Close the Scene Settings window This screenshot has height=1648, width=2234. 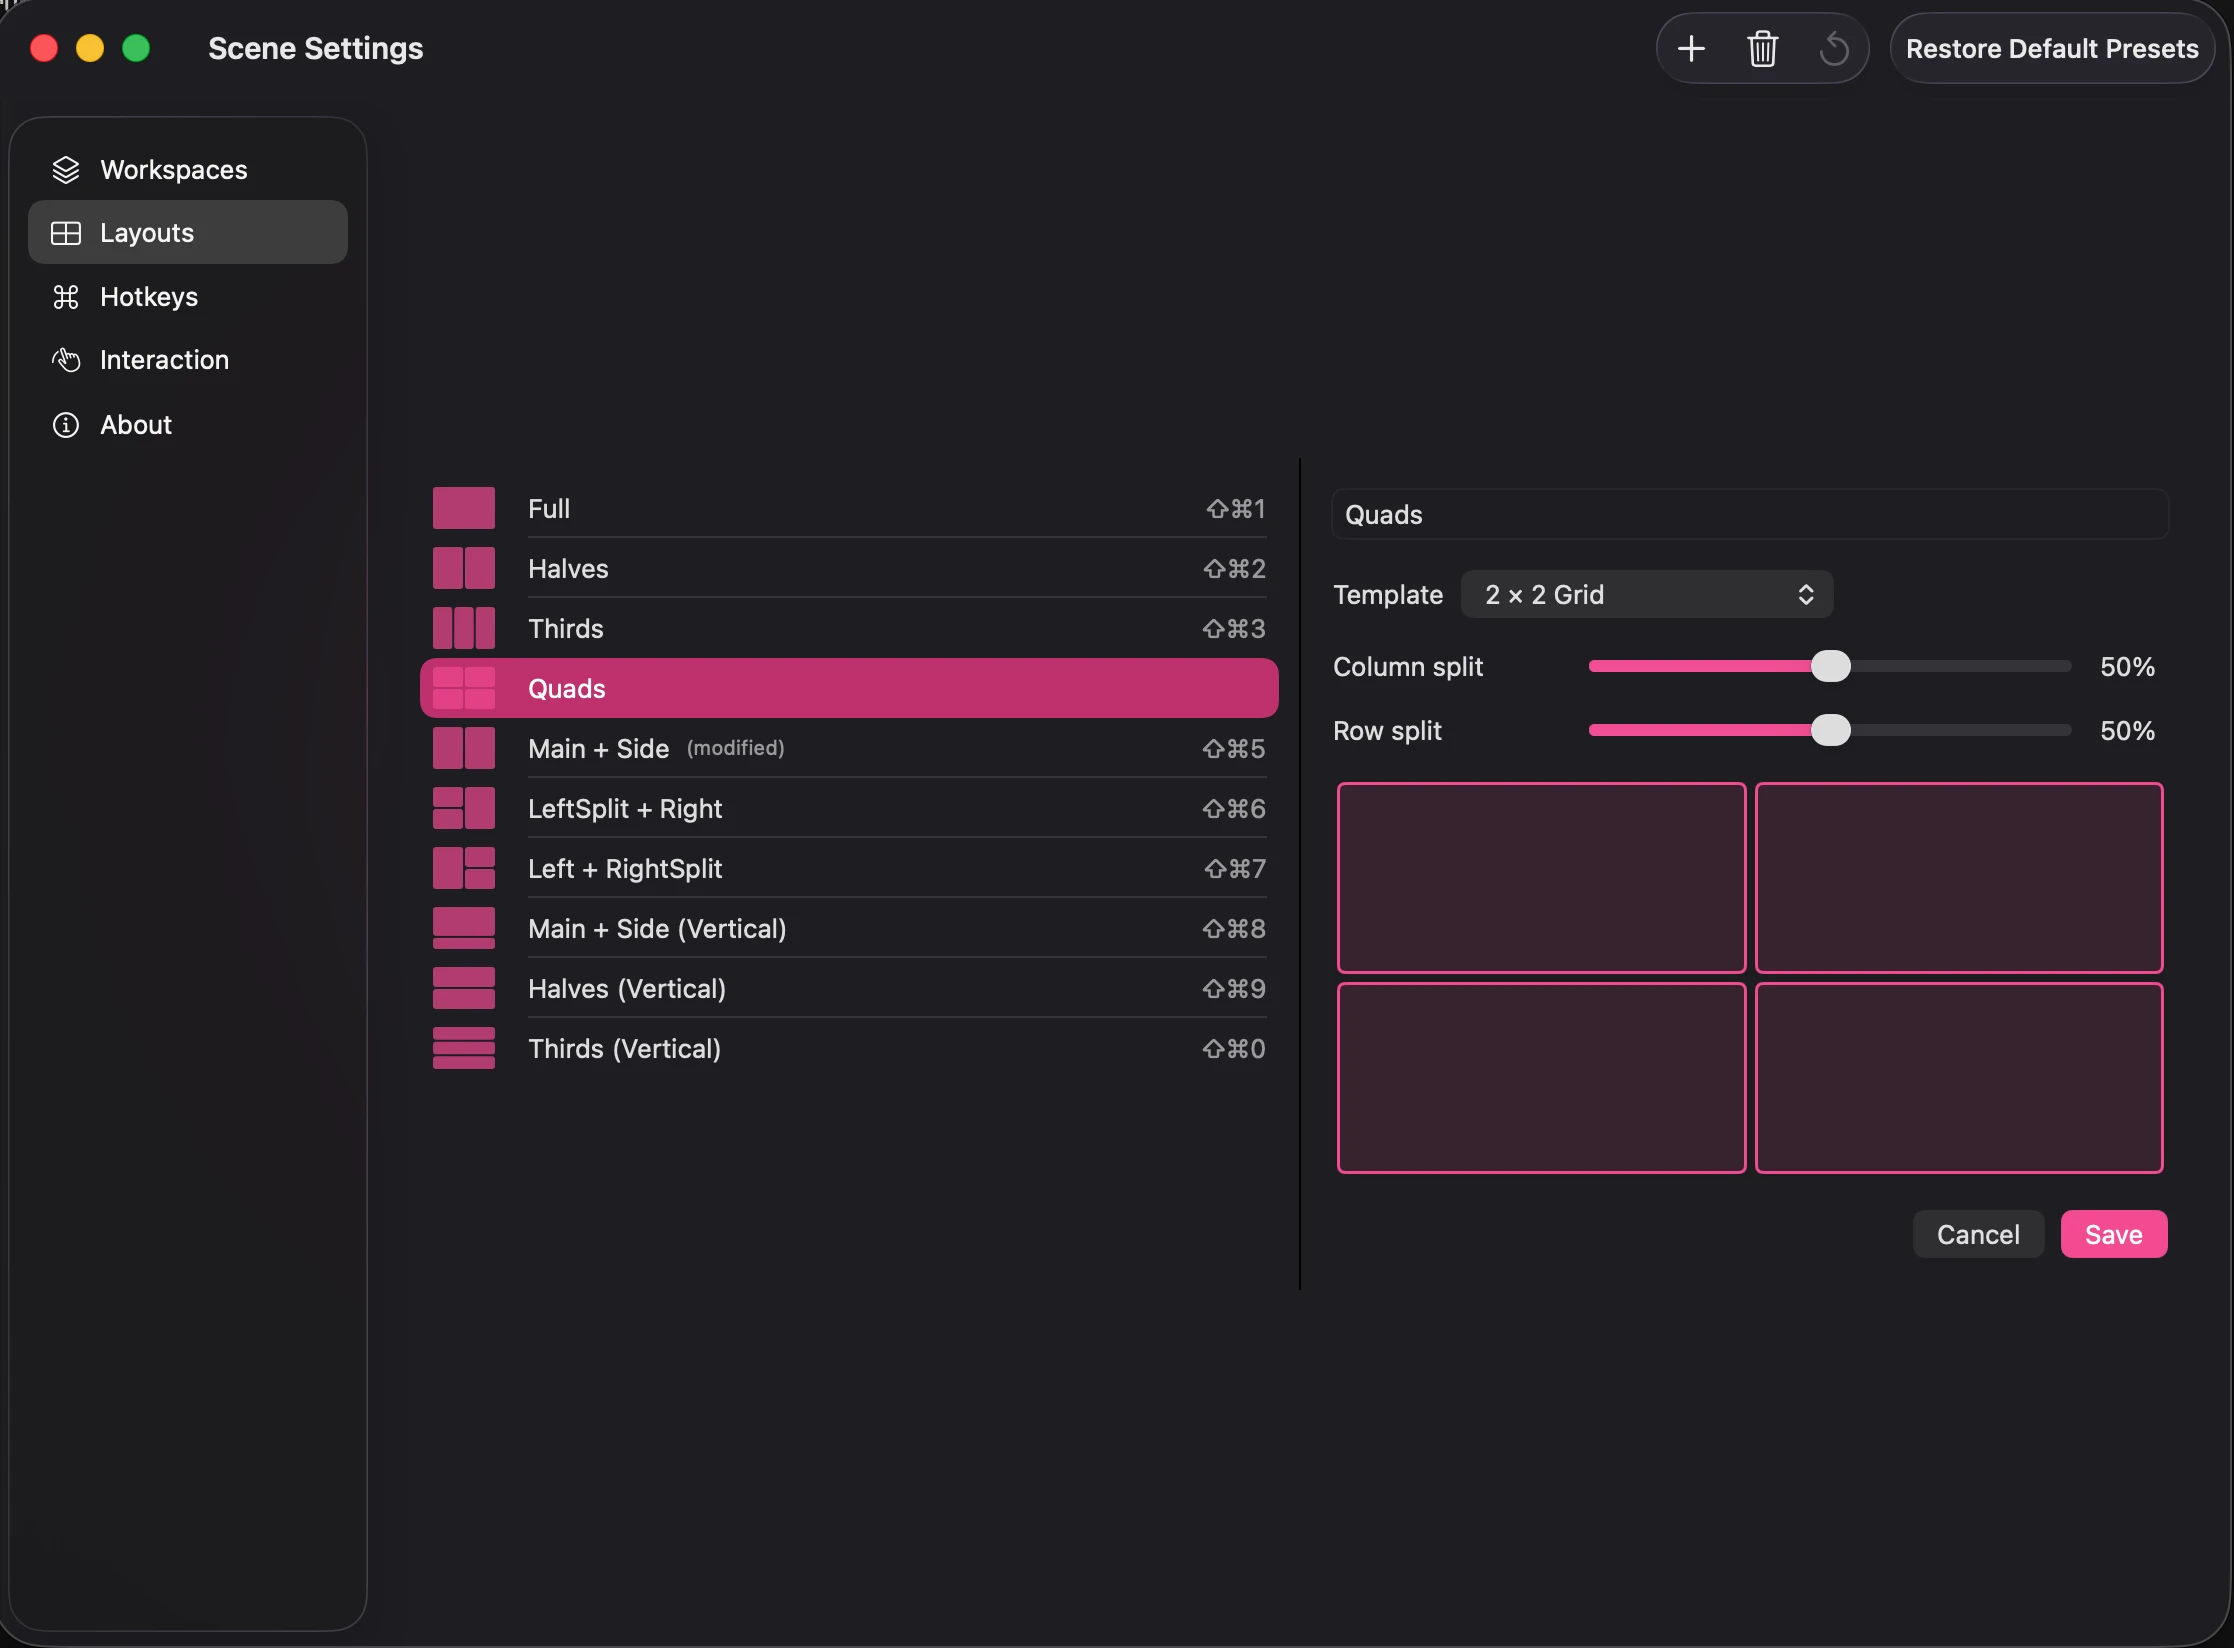click(44, 48)
